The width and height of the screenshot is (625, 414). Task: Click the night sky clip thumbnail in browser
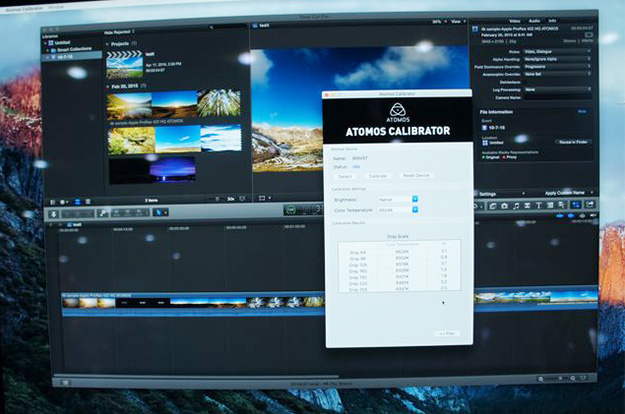(152, 170)
